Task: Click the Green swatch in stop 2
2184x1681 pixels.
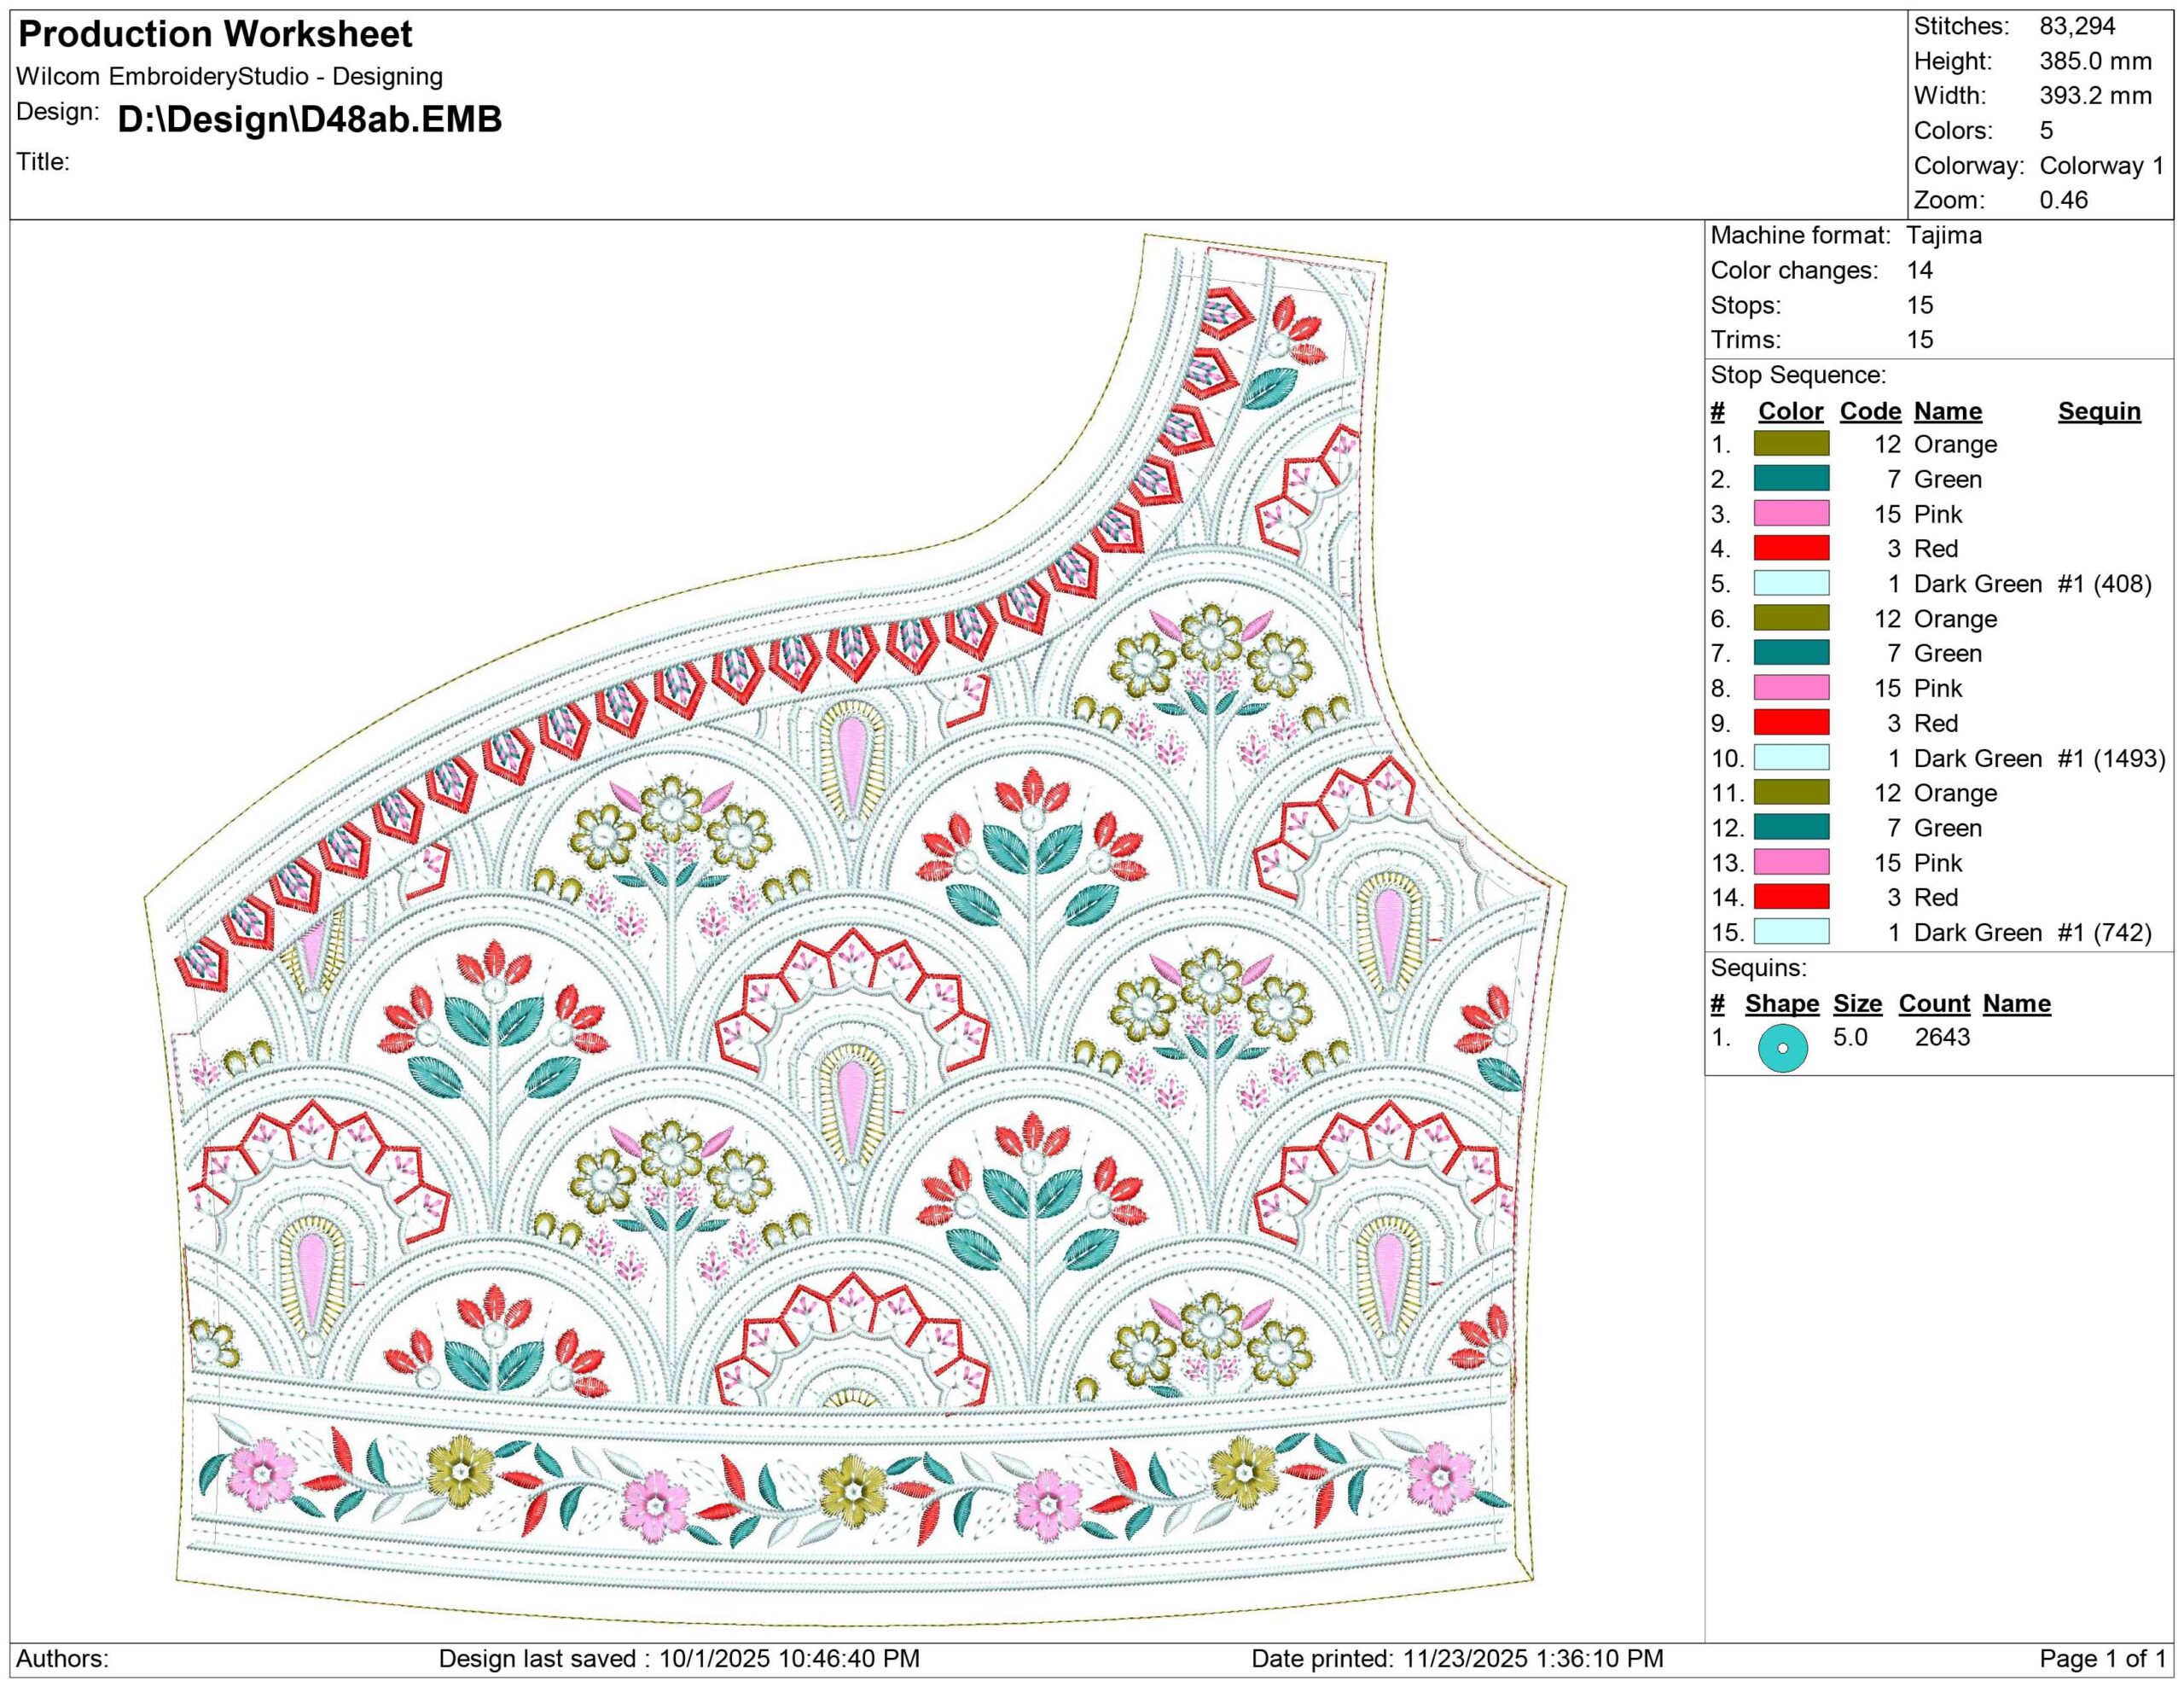Action: click(x=1791, y=479)
